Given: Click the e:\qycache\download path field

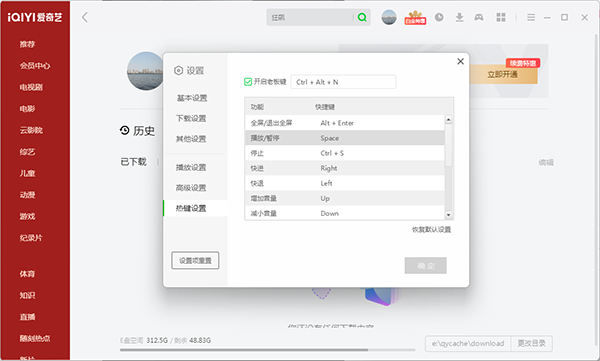Looking at the screenshot, I should coord(468,343).
